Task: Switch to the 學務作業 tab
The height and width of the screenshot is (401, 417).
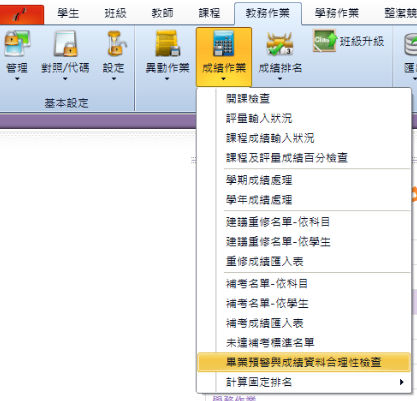Action: [x=337, y=14]
